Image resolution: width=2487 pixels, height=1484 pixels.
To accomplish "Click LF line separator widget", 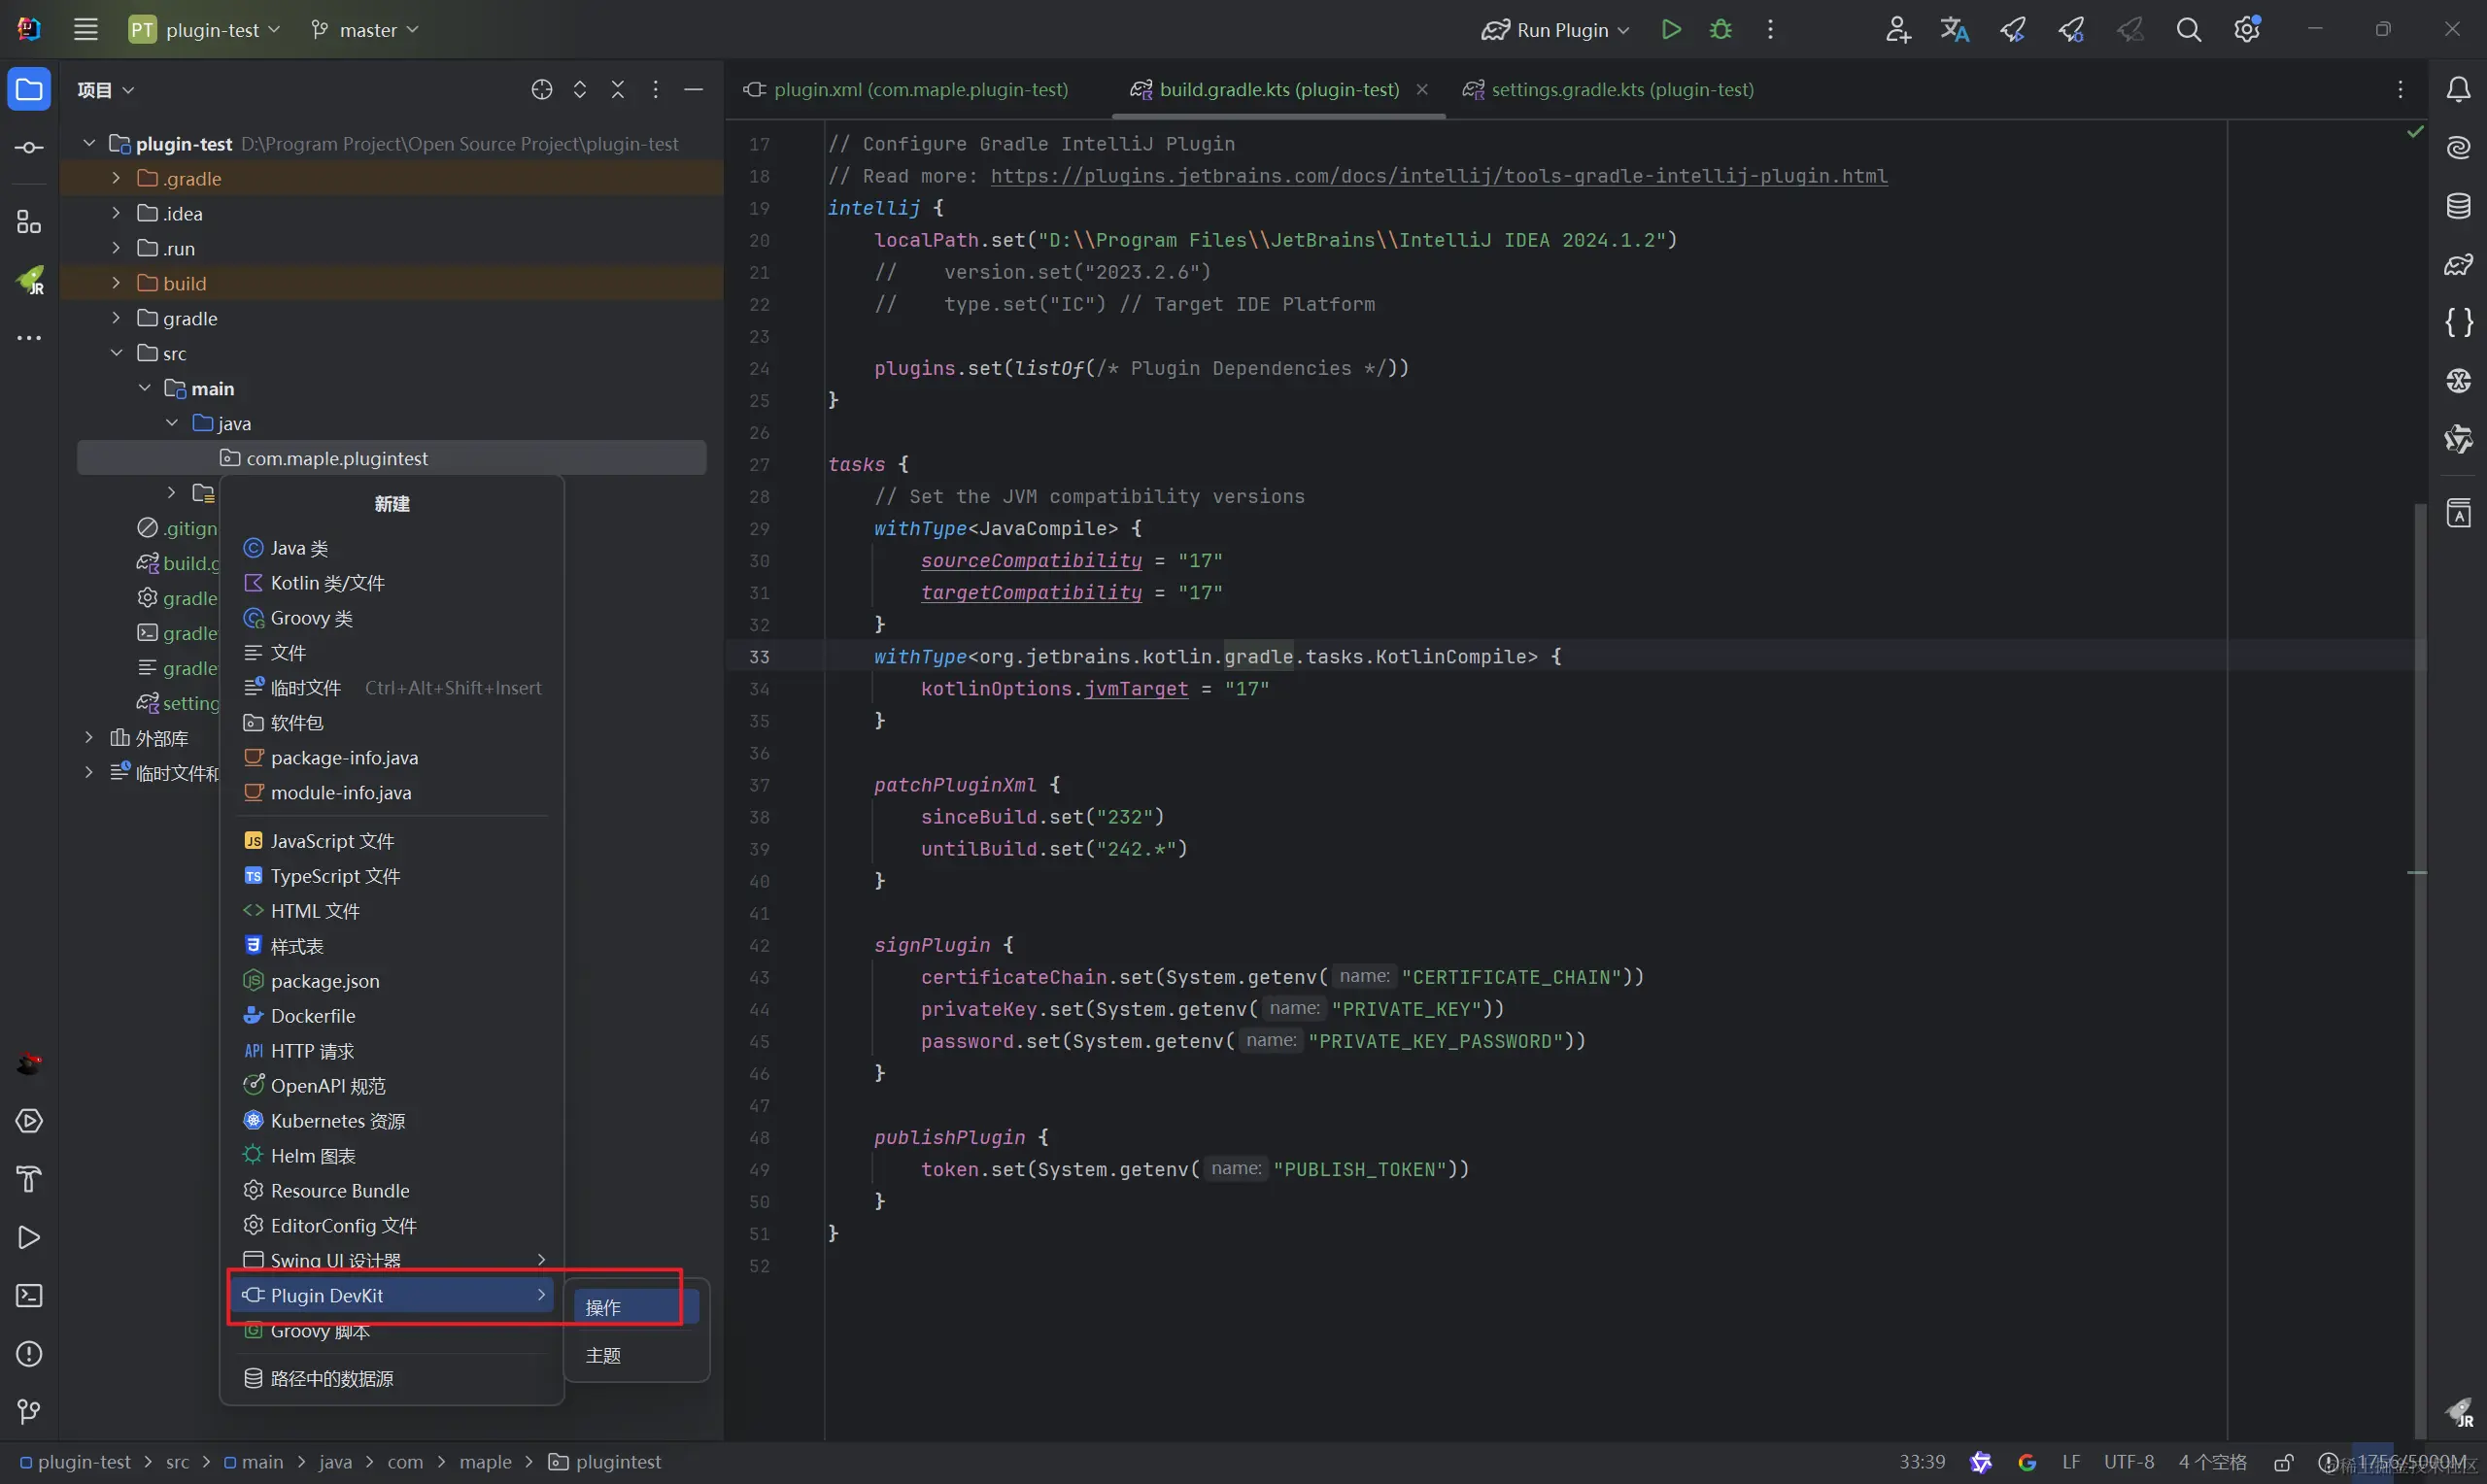I will point(2071,1463).
